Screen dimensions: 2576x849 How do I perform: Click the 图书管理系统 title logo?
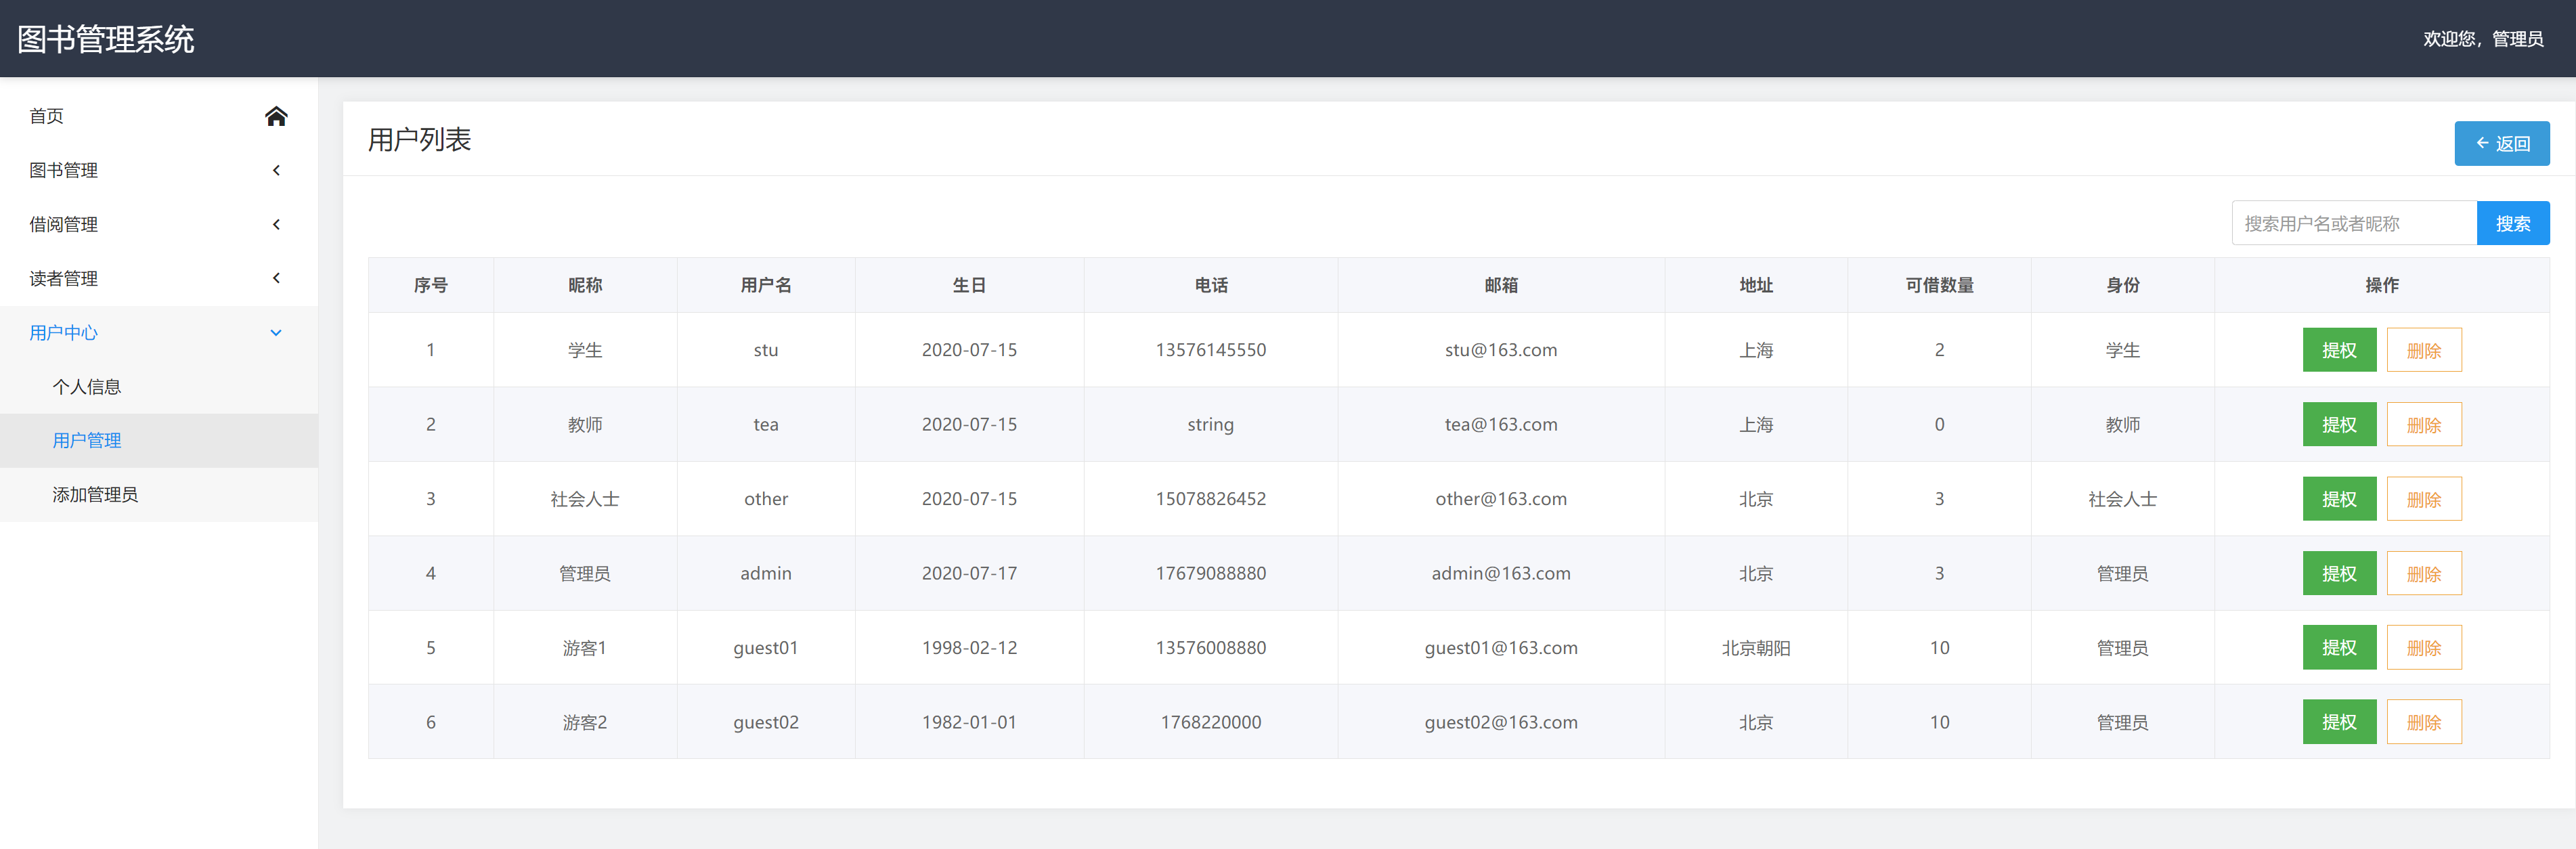click(106, 39)
